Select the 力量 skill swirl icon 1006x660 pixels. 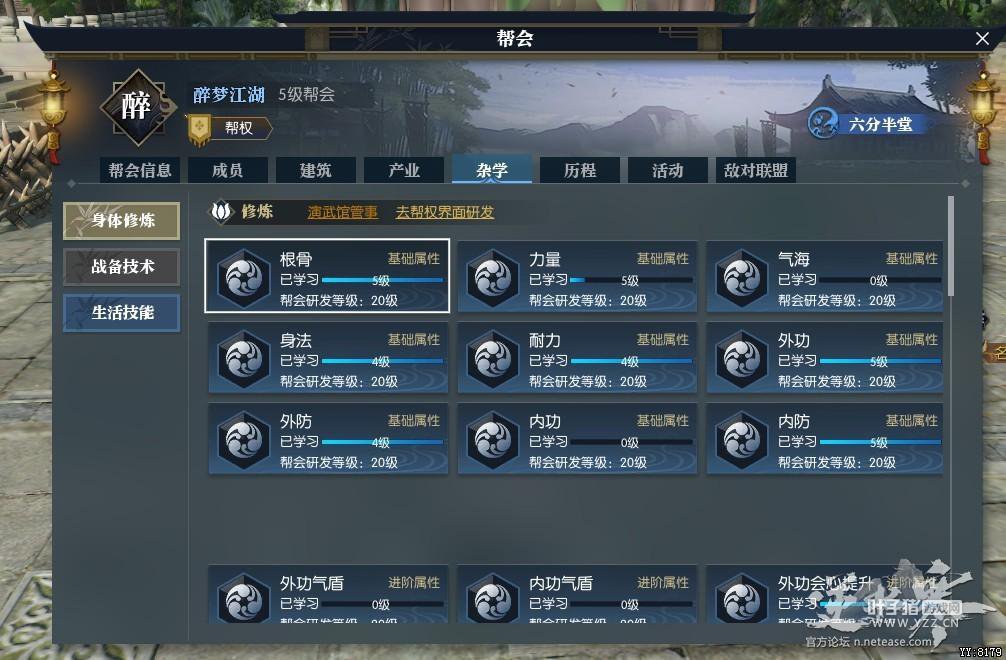[x=493, y=278]
